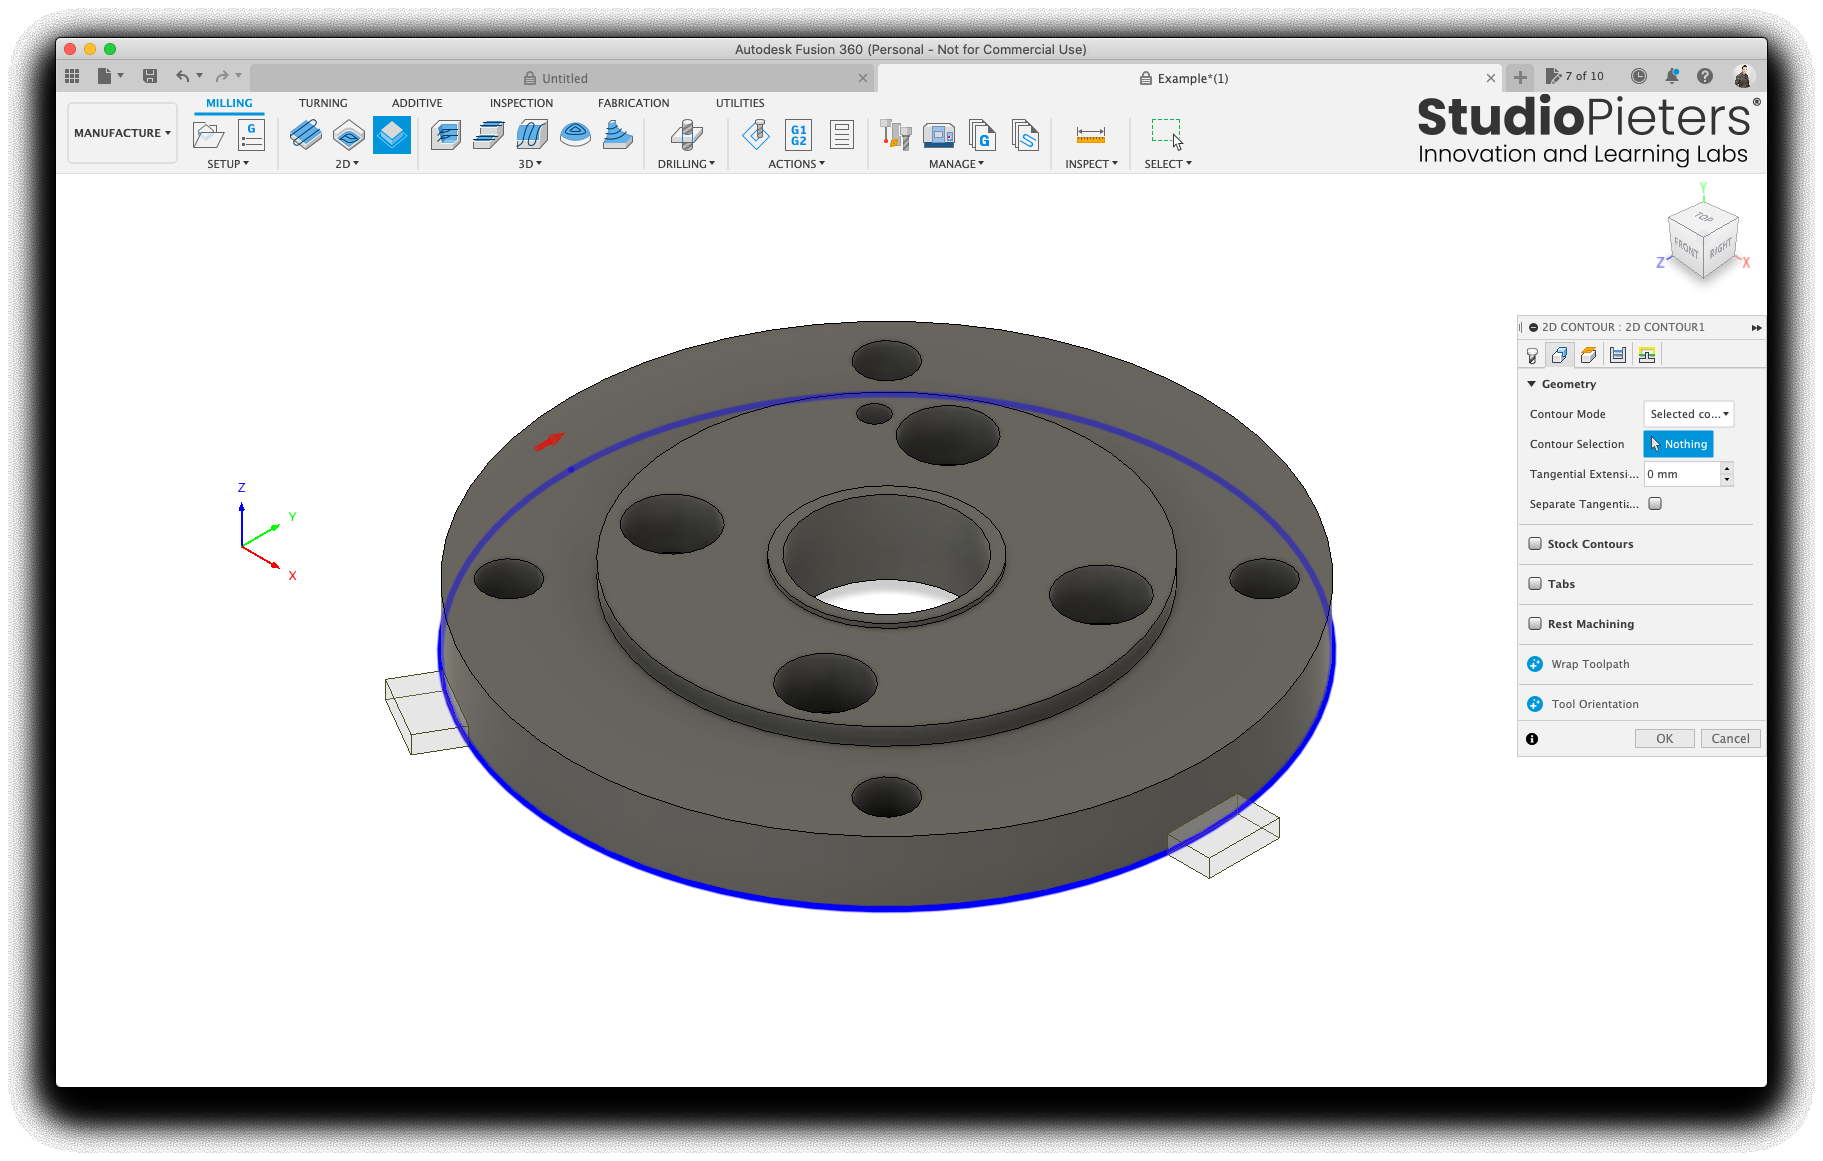
Task: Undo the last action
Action: [182, 76]
